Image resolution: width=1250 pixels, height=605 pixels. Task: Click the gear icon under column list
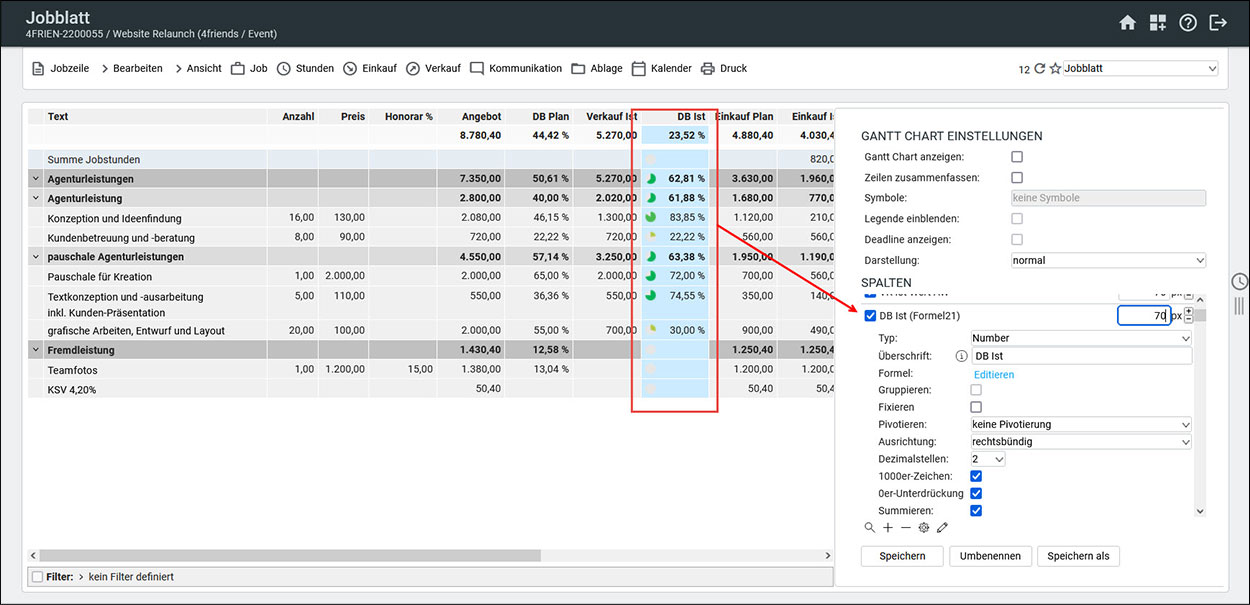tap(924, 527)
